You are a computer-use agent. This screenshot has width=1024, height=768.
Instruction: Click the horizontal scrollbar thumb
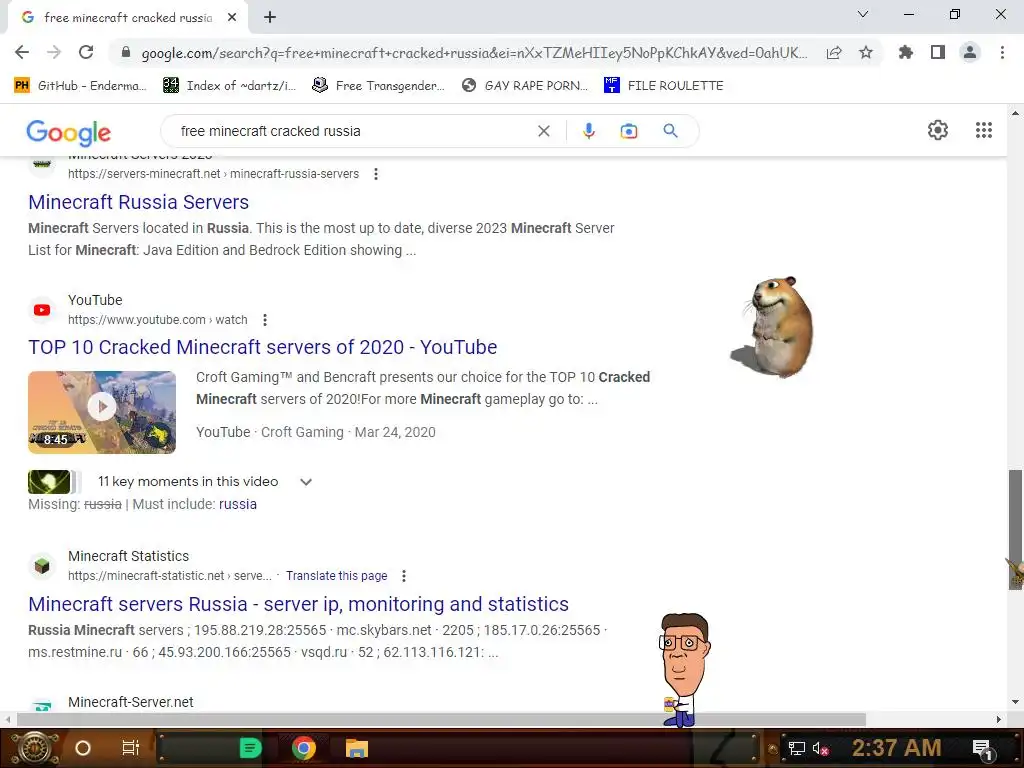click(441, 719)
